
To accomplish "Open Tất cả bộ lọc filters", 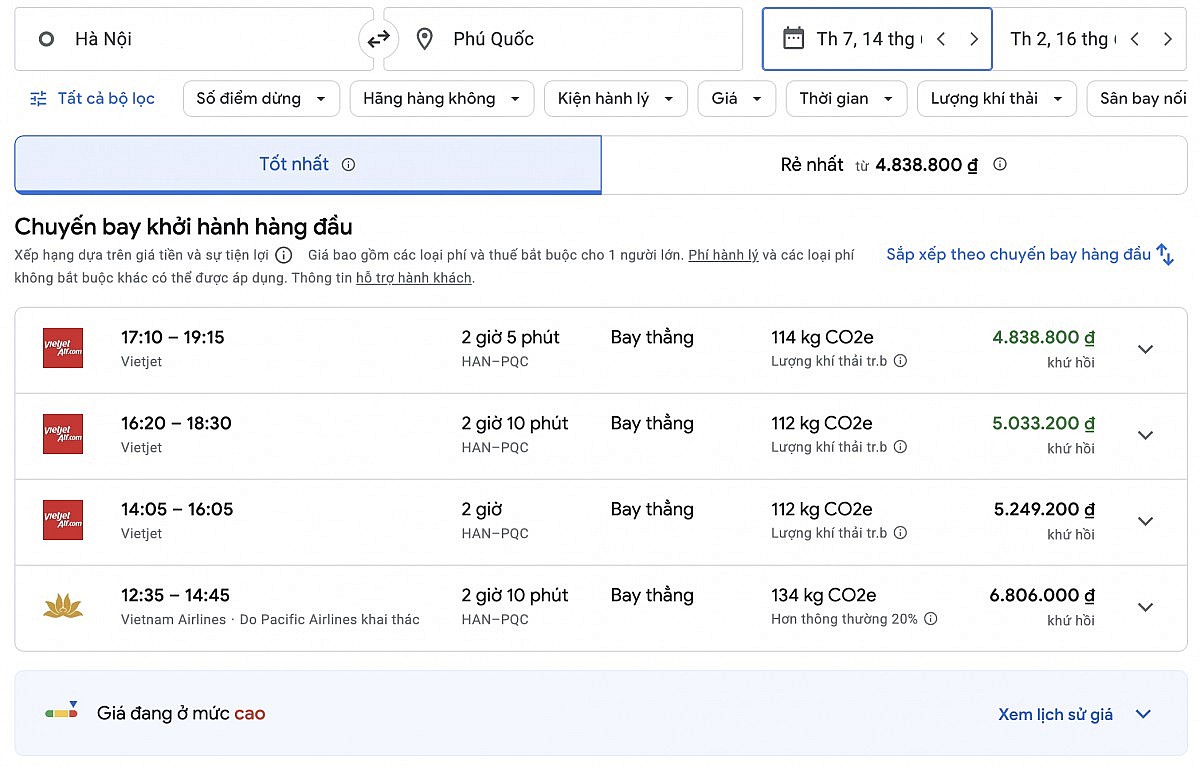I will [93, 99].
